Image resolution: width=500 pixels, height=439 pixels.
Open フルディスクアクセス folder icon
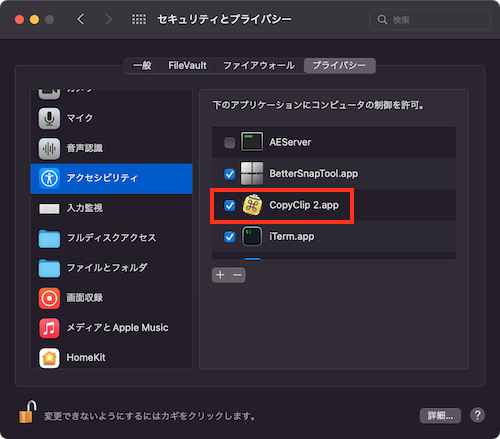tap(49, 238)
